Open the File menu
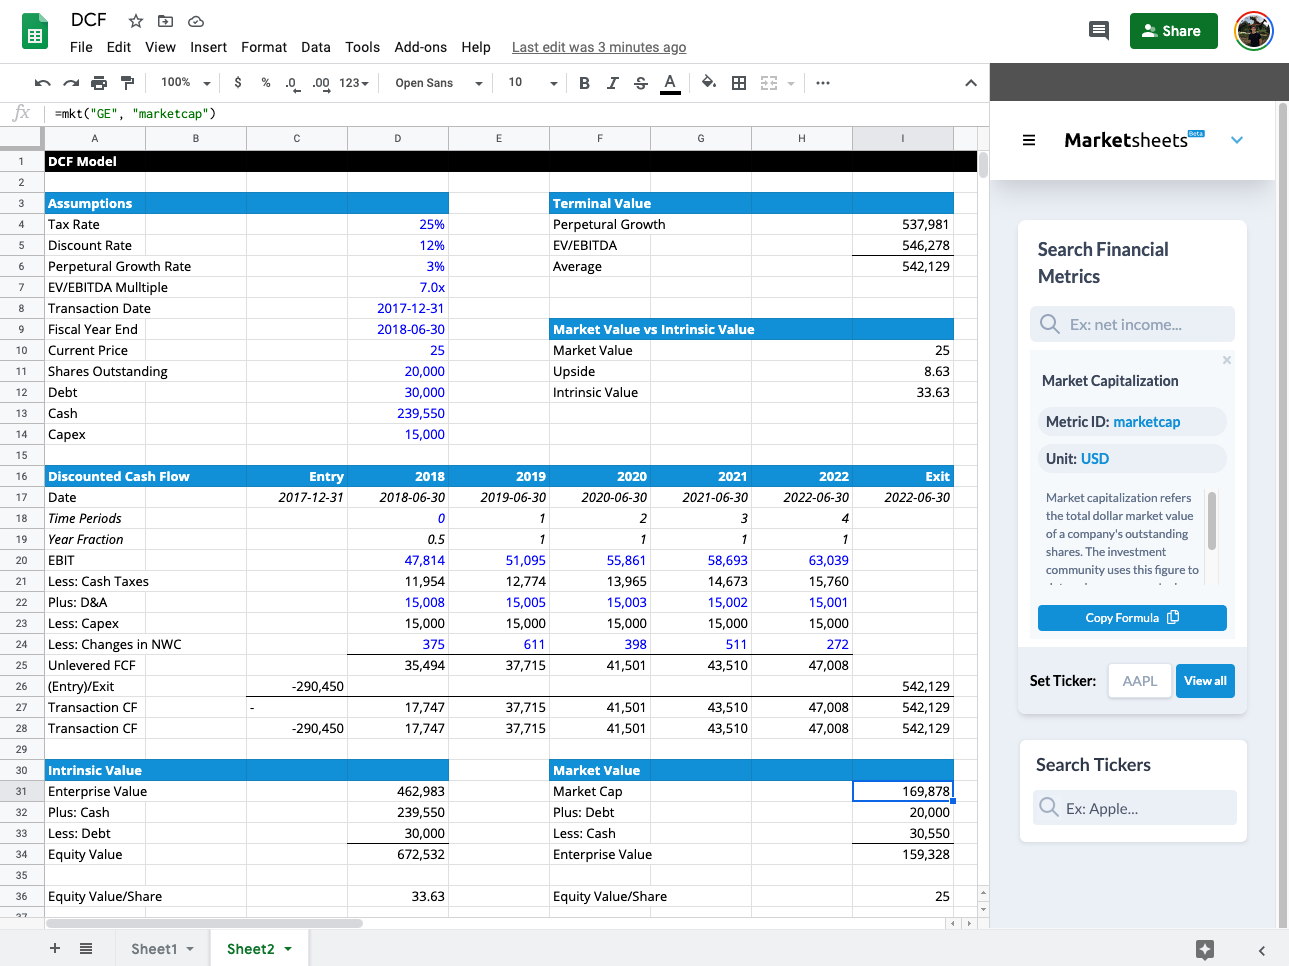Viewport: 1289px width, 966px height. point(81,47)
